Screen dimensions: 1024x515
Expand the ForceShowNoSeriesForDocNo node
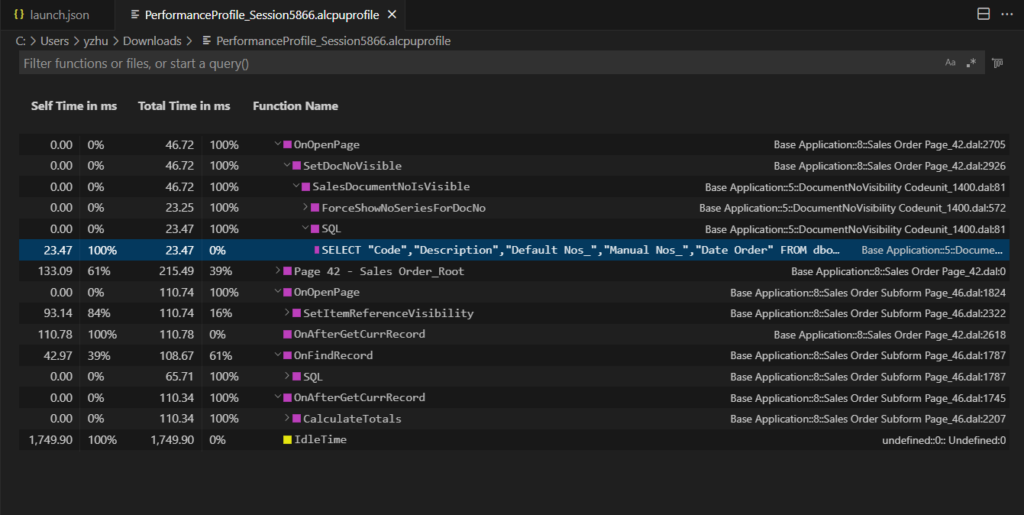click(306, 208)
